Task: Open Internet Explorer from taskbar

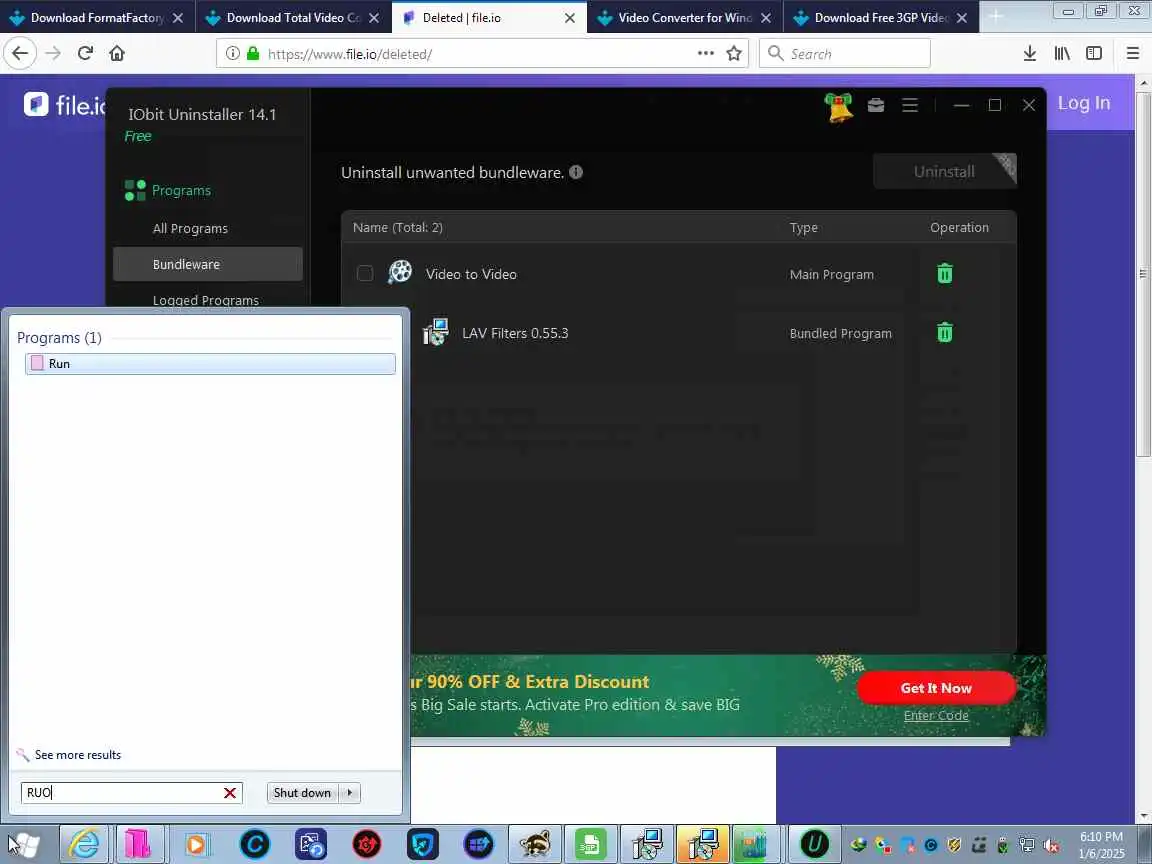Action: (x=84, y=844)
